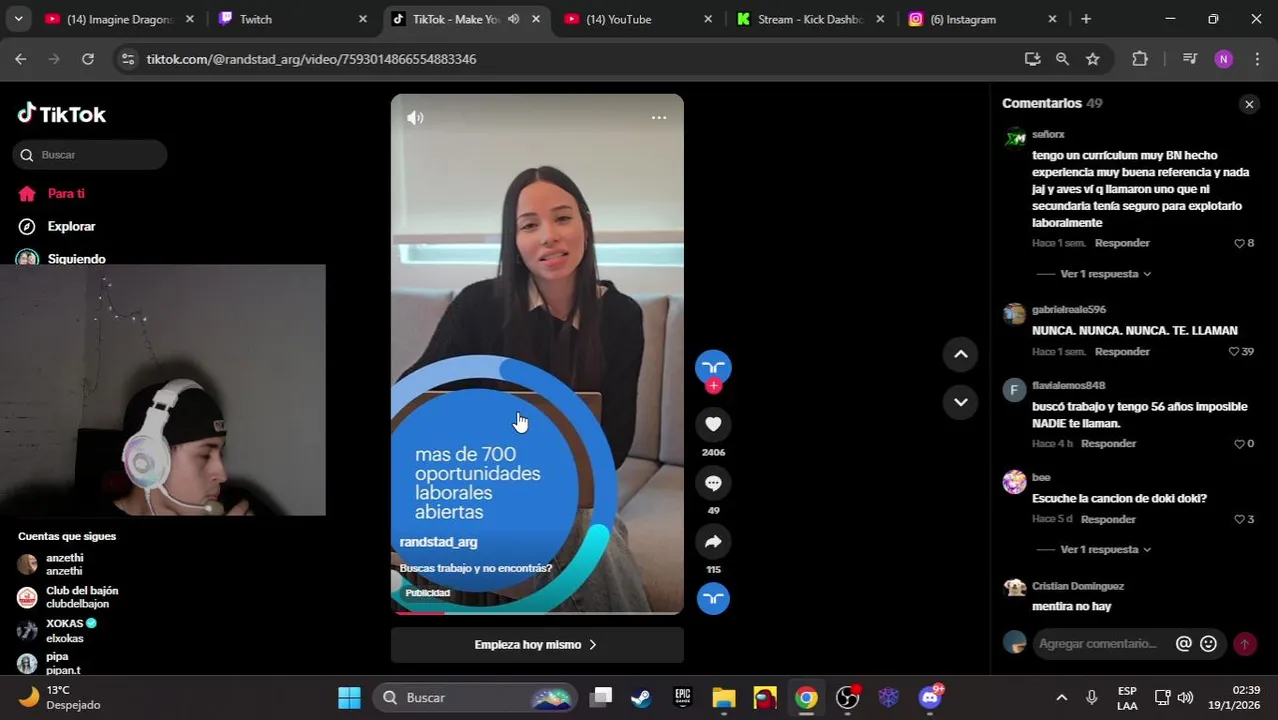Open Chrome profile avatar N
Viewport: 1278px width, 720px height.
(x=1224, y=59)
